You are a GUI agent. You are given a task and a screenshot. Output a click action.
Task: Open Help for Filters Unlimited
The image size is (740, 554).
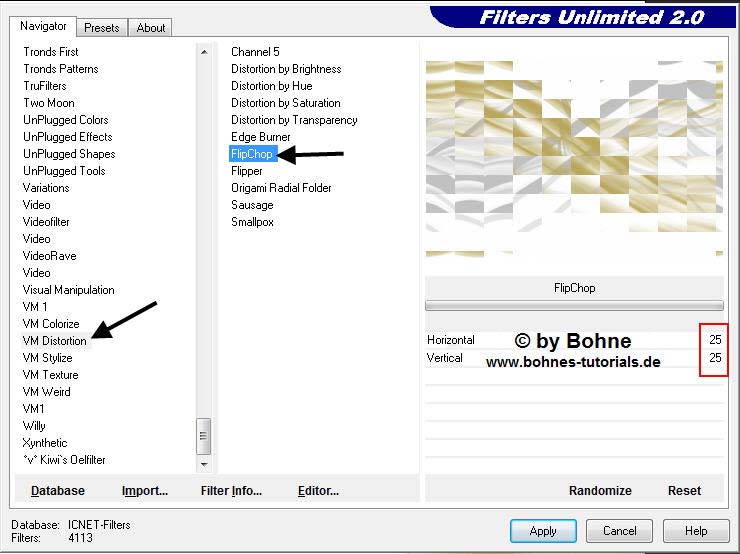[696, 531]
